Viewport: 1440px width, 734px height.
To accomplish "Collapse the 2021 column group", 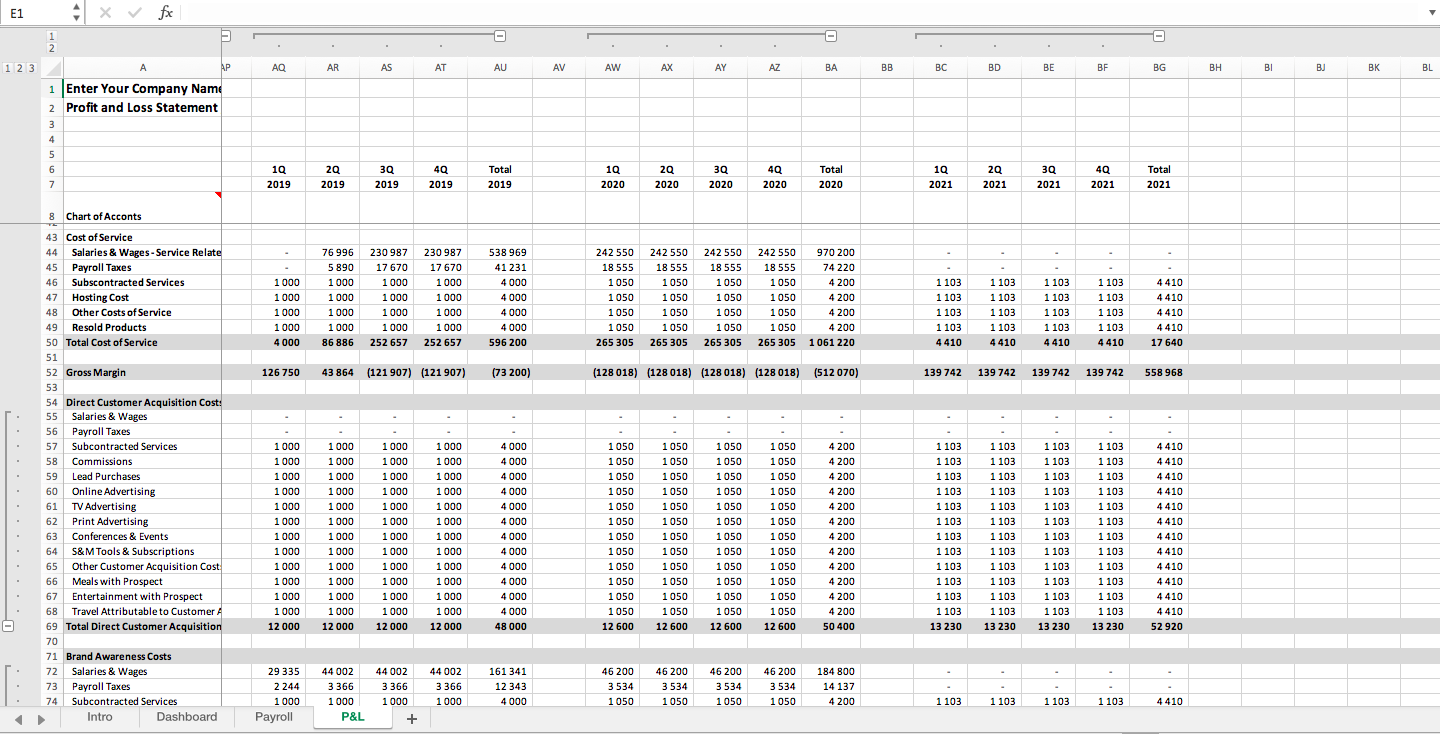I will [1159, 35].
